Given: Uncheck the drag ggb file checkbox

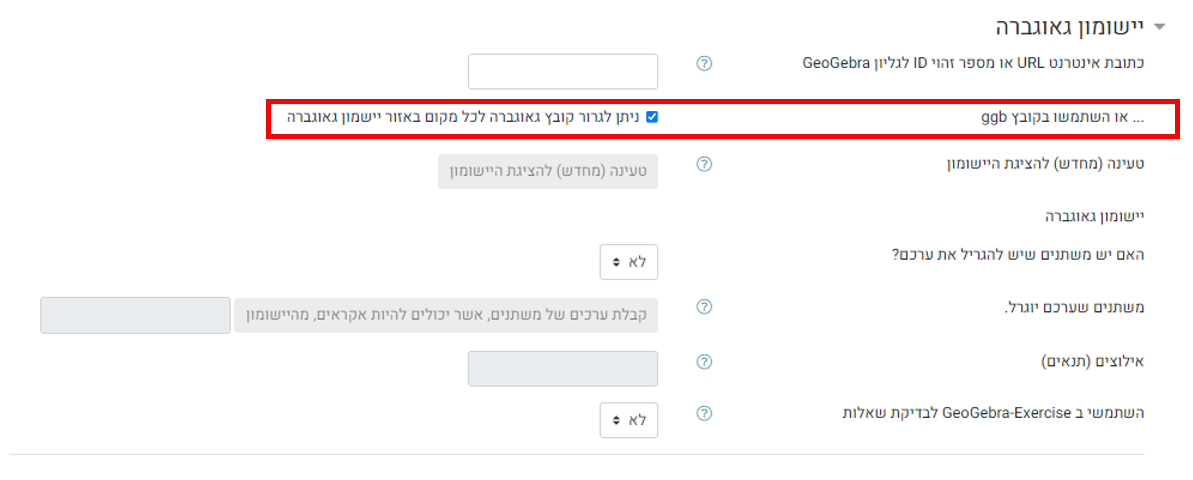Looking at the screenshot, I should pyautogui.click(x=652, y=117).
